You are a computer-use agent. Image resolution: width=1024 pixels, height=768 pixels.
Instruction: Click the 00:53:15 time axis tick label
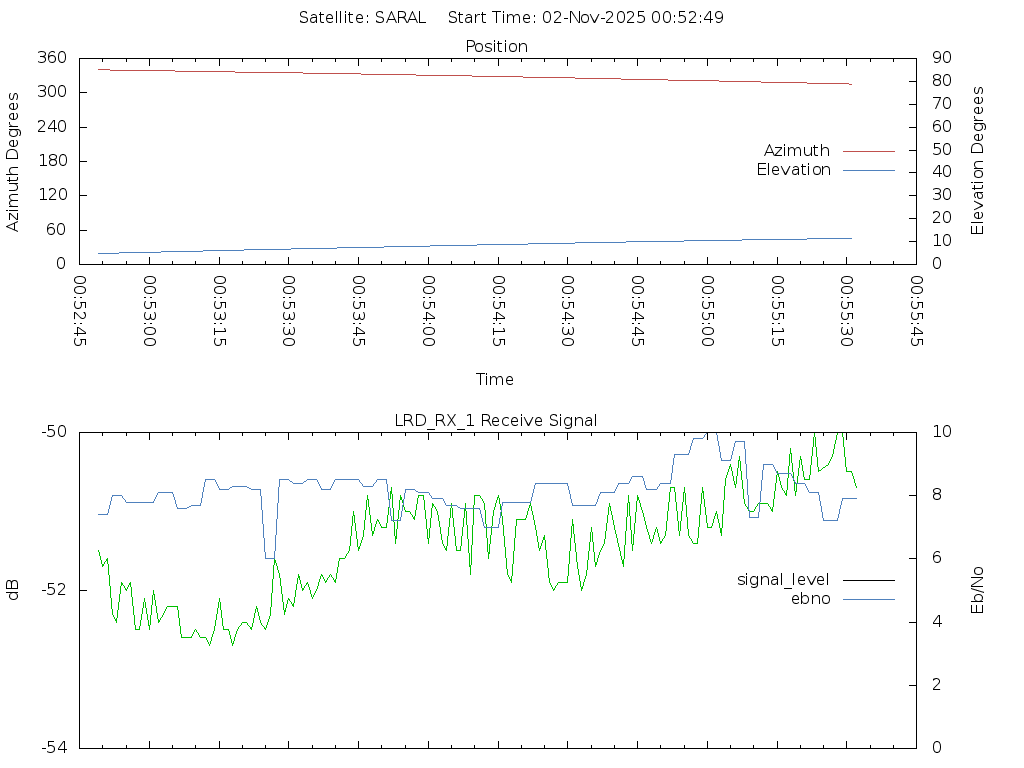click(x=219, y=311)
